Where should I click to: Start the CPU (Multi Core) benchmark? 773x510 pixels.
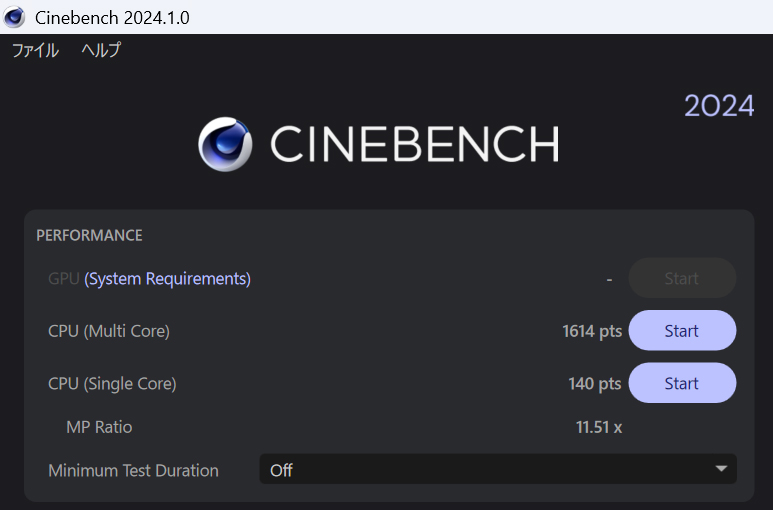(682, 331)
